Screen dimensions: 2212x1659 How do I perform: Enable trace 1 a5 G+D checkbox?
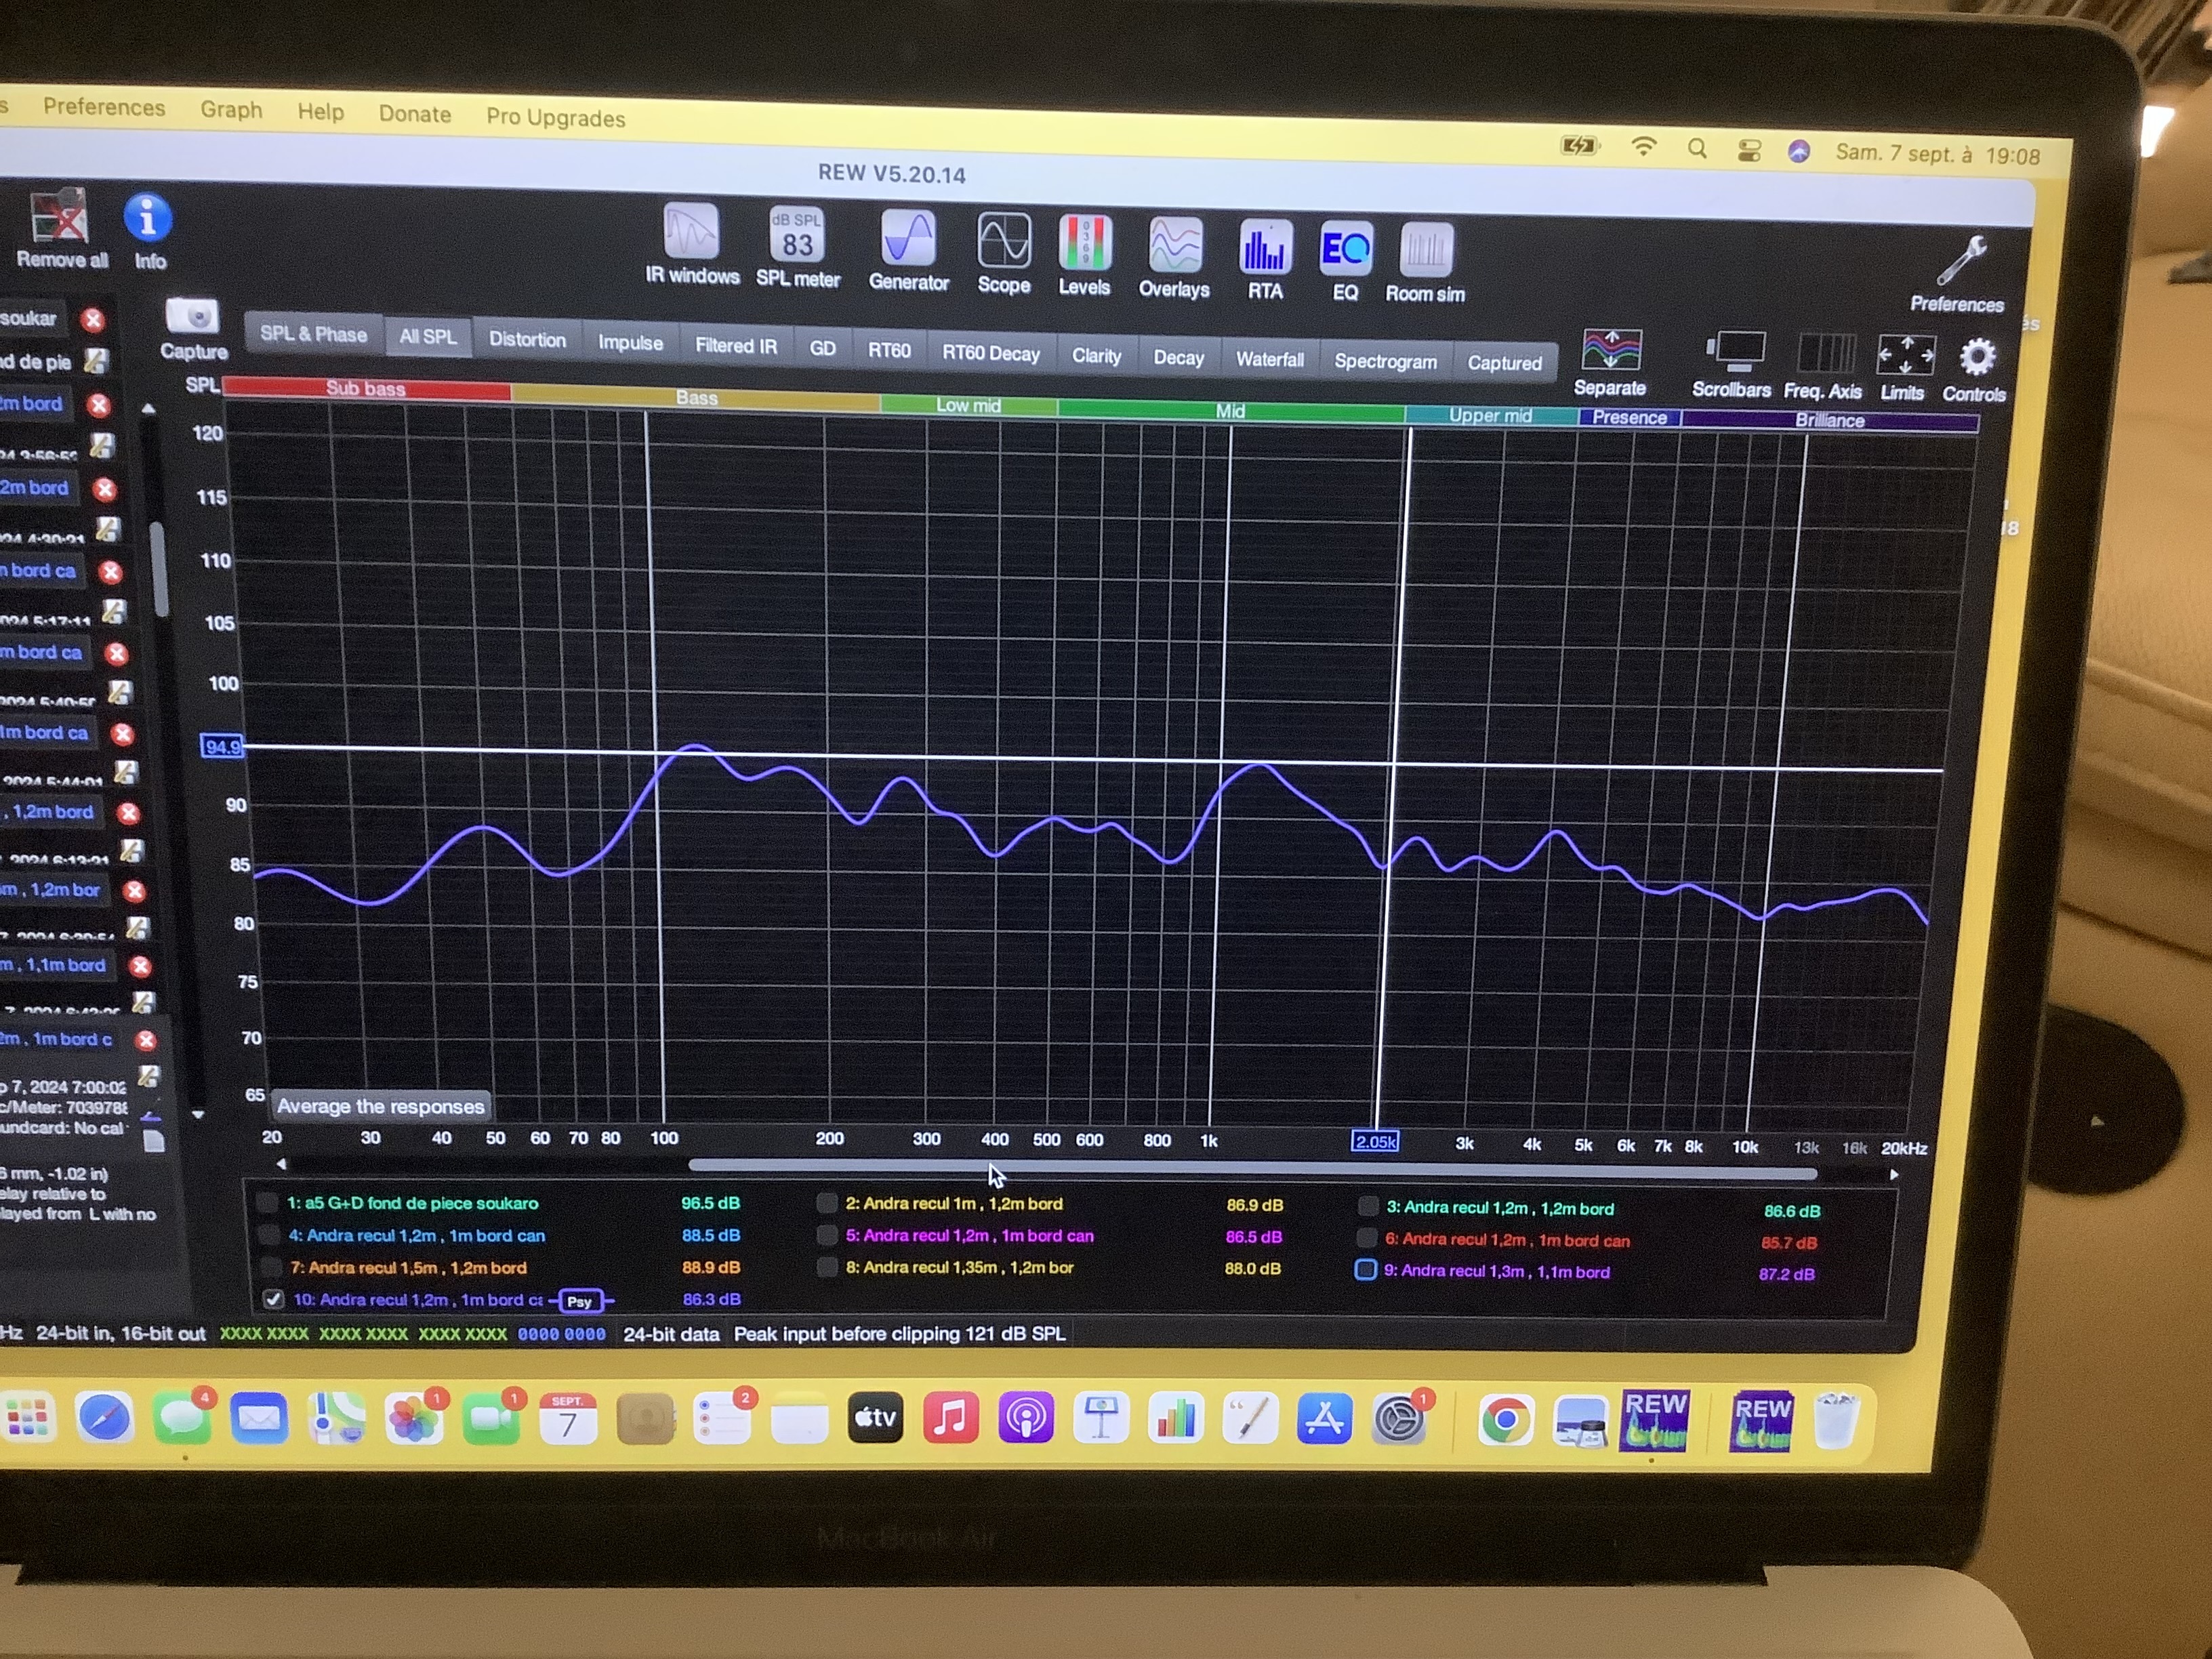[267, 1202]
